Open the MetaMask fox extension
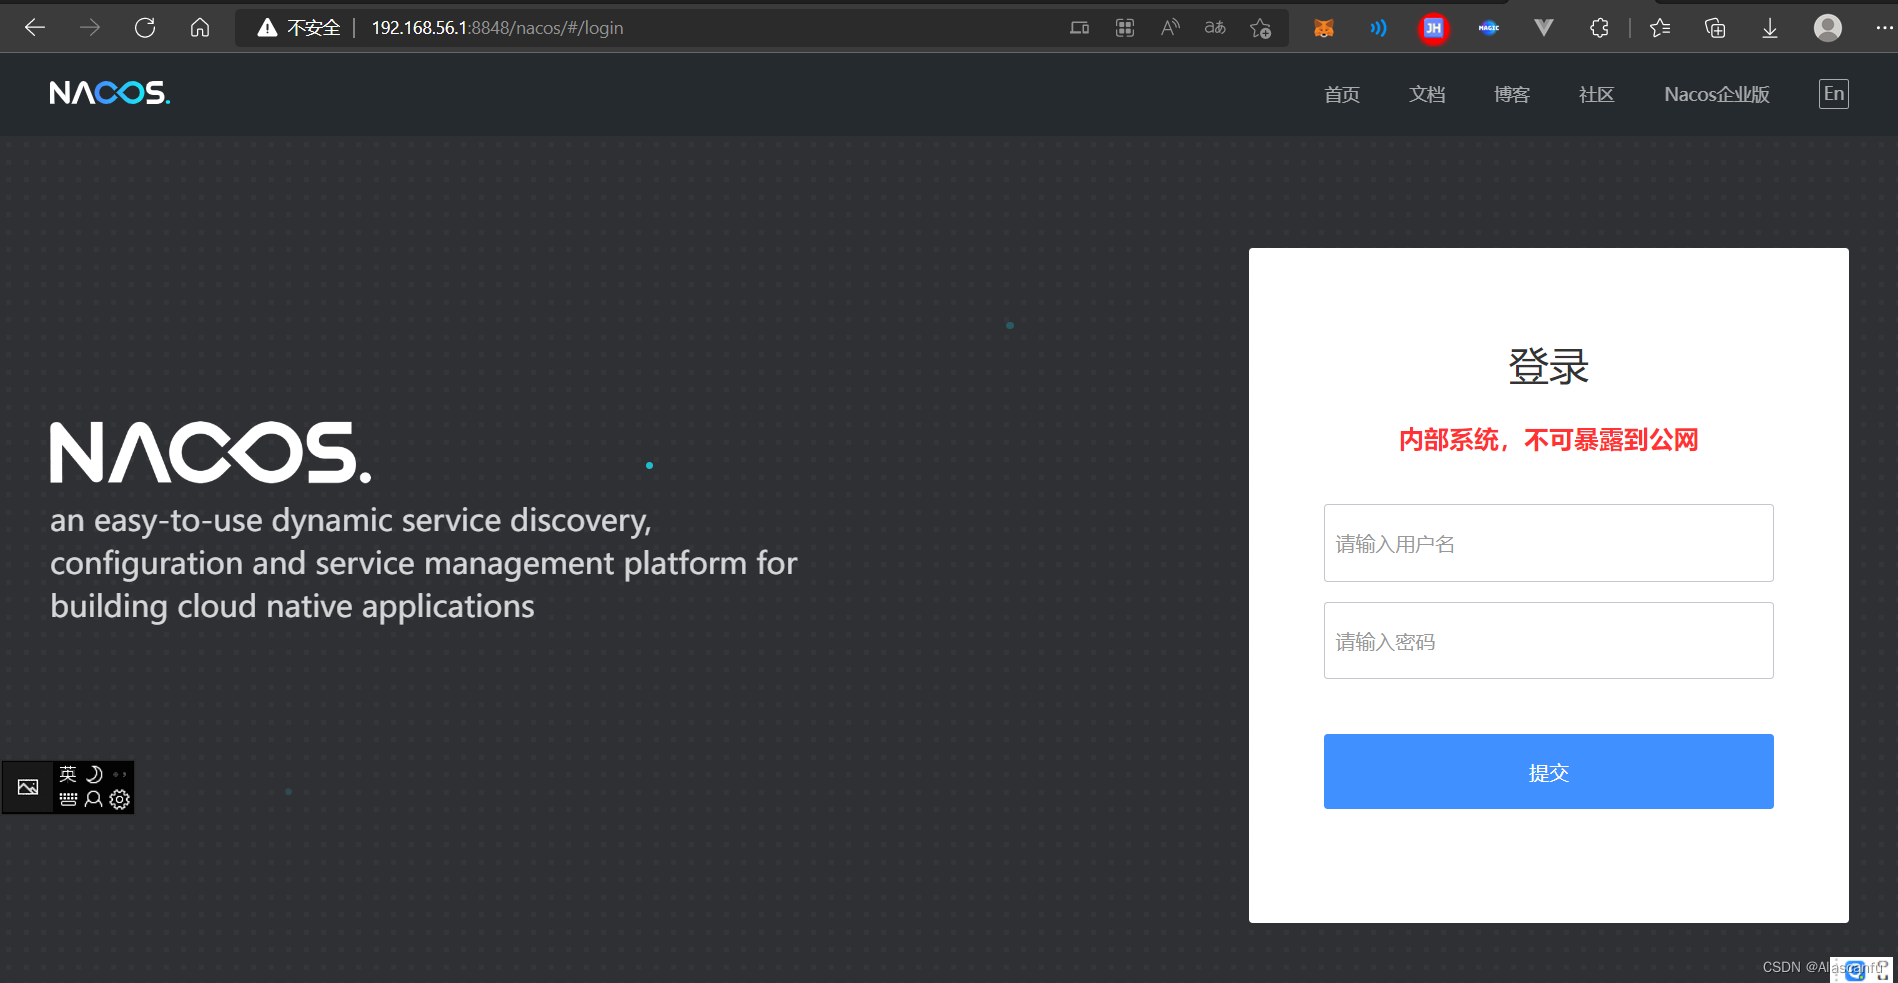The width and height of the screenshot is (1898, 983). tap(1324, 28)
